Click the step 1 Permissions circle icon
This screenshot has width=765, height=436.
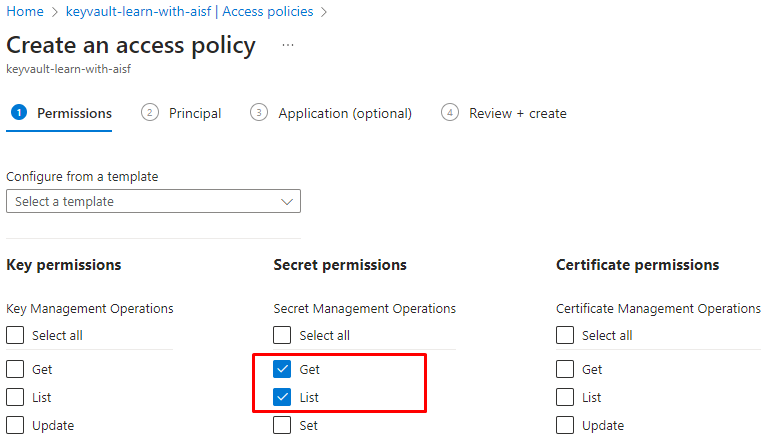(x=18, y=113)
